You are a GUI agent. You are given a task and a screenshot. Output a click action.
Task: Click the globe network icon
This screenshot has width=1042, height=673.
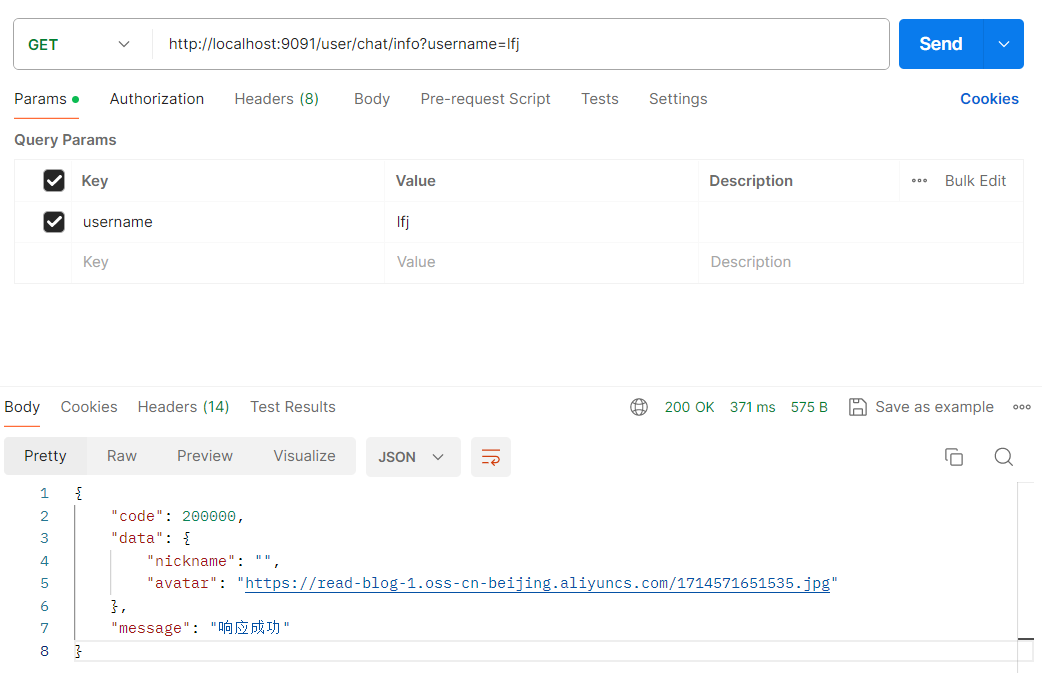pos(639,407)
